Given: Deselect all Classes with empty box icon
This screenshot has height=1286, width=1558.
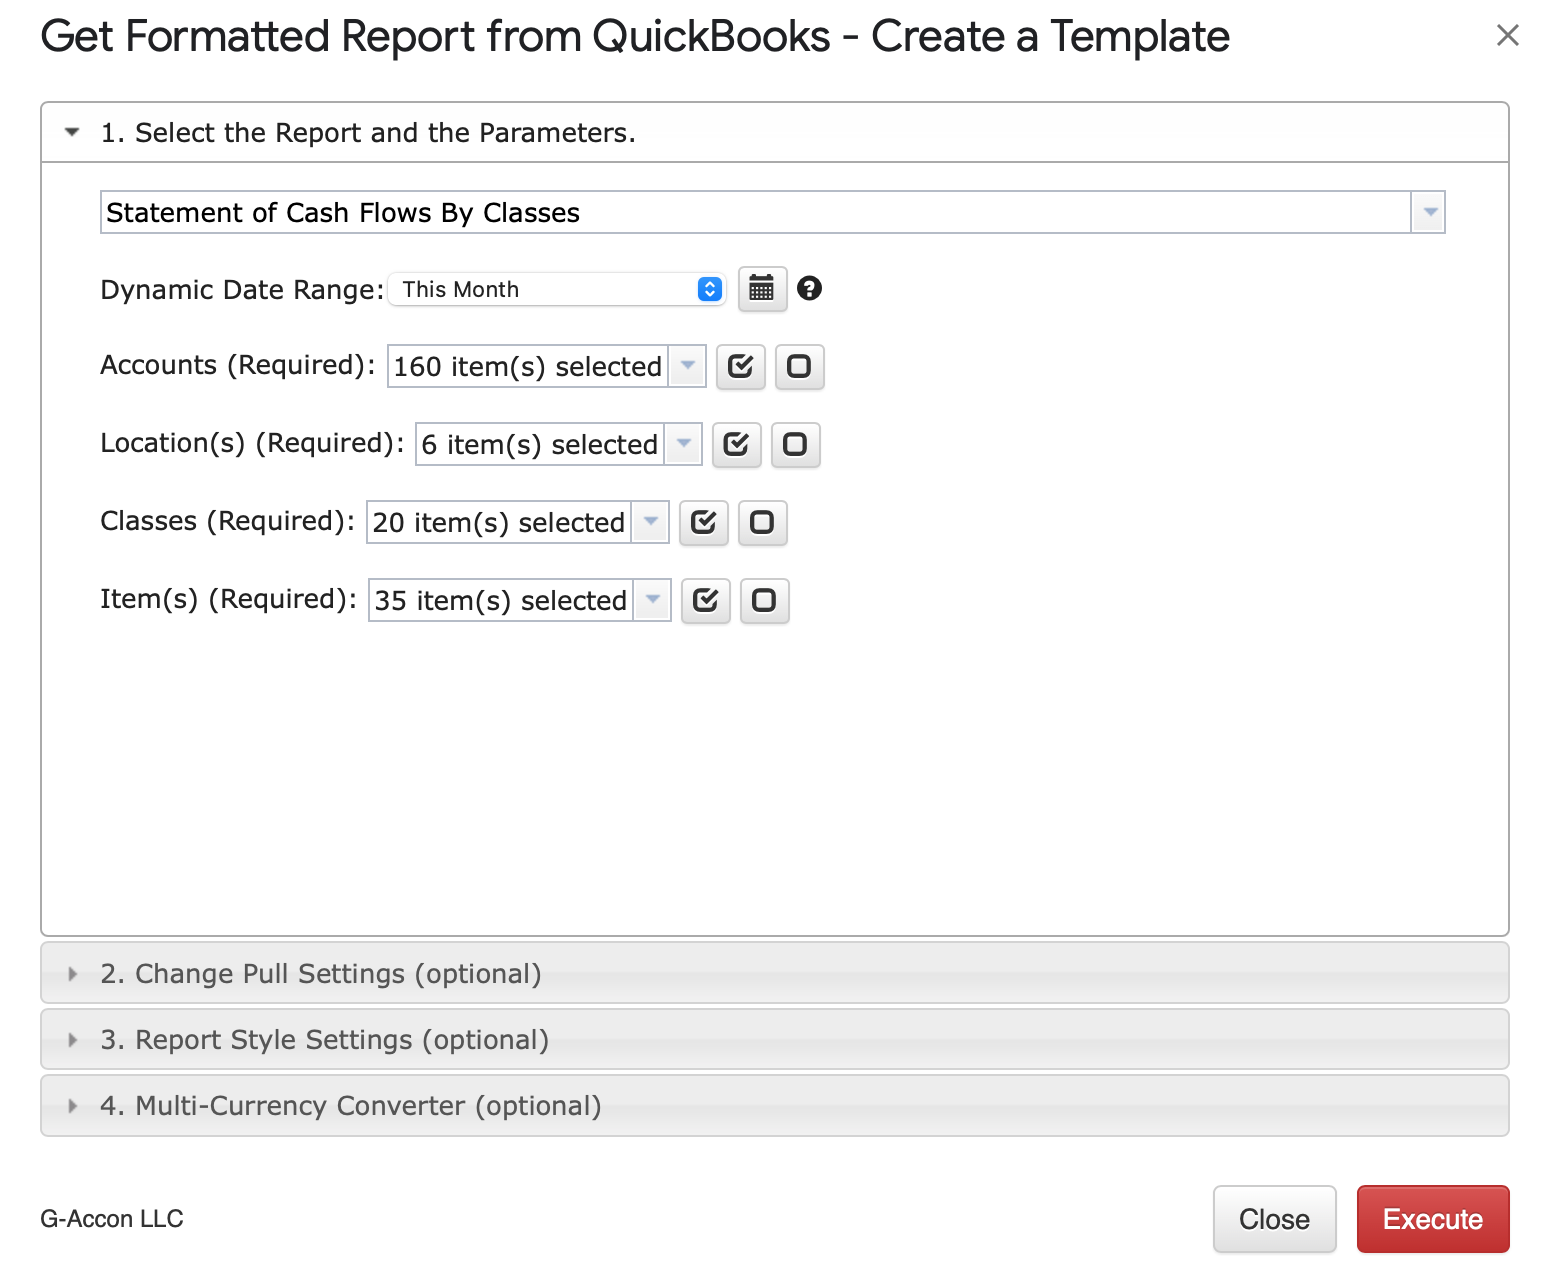Looking at the screenshot, I should coord(762,522).
